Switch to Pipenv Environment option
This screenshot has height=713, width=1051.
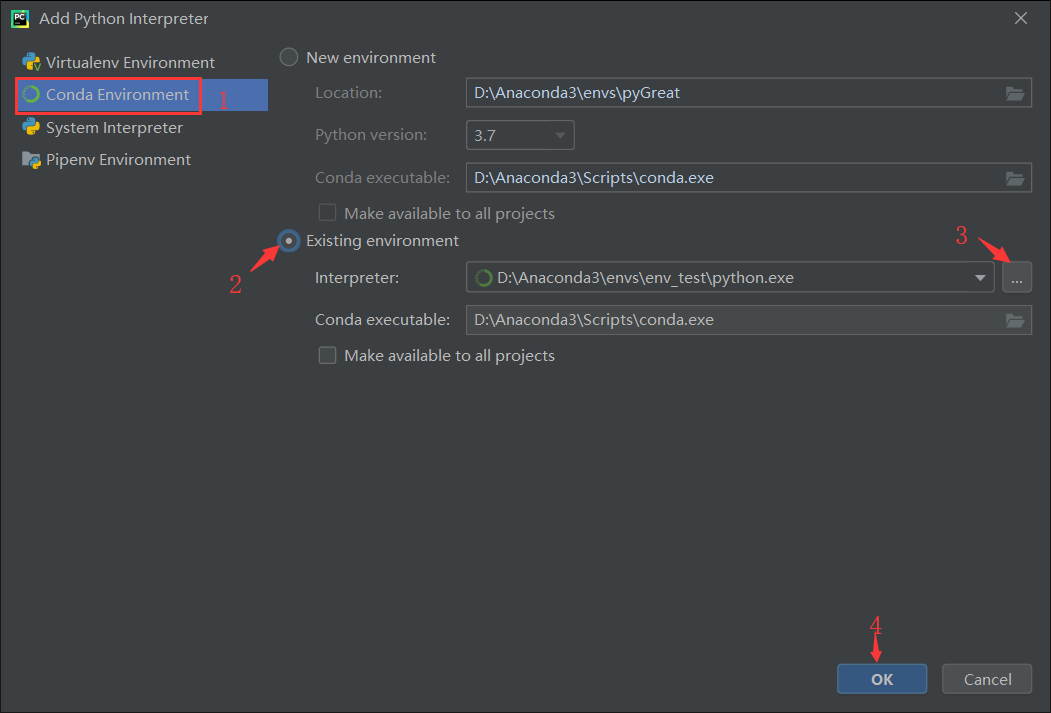(118, 160)
